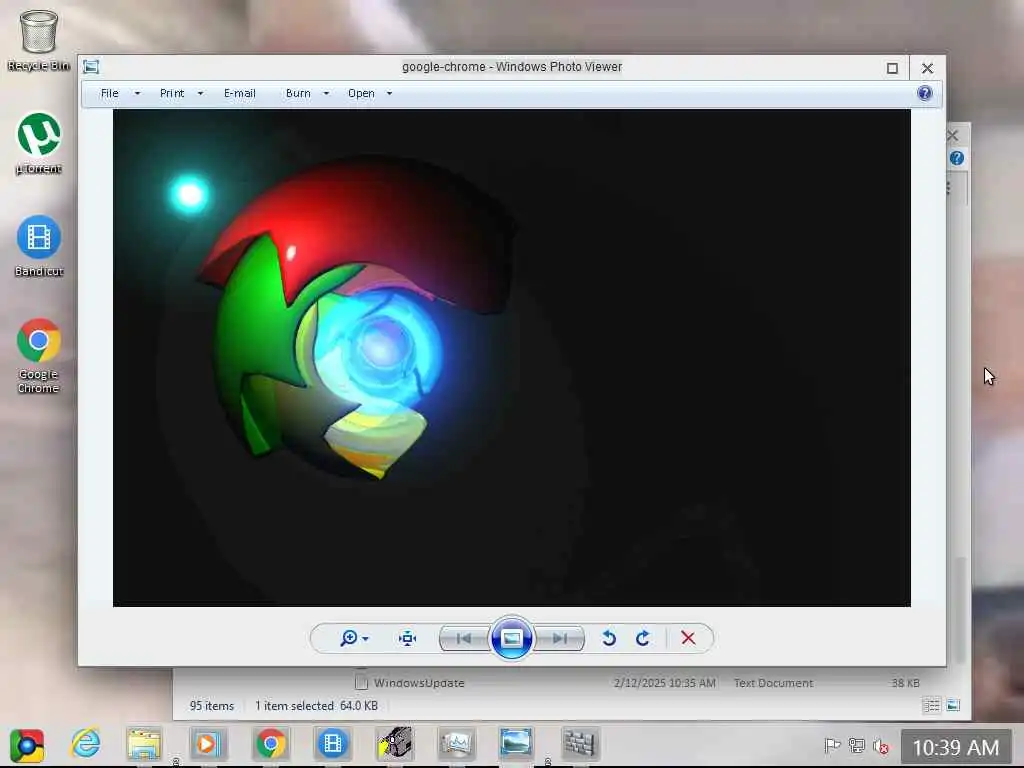Screen dimensions: 1024x768
Task: Open File Explorer from the taskbar
Action: click(144, 744)
